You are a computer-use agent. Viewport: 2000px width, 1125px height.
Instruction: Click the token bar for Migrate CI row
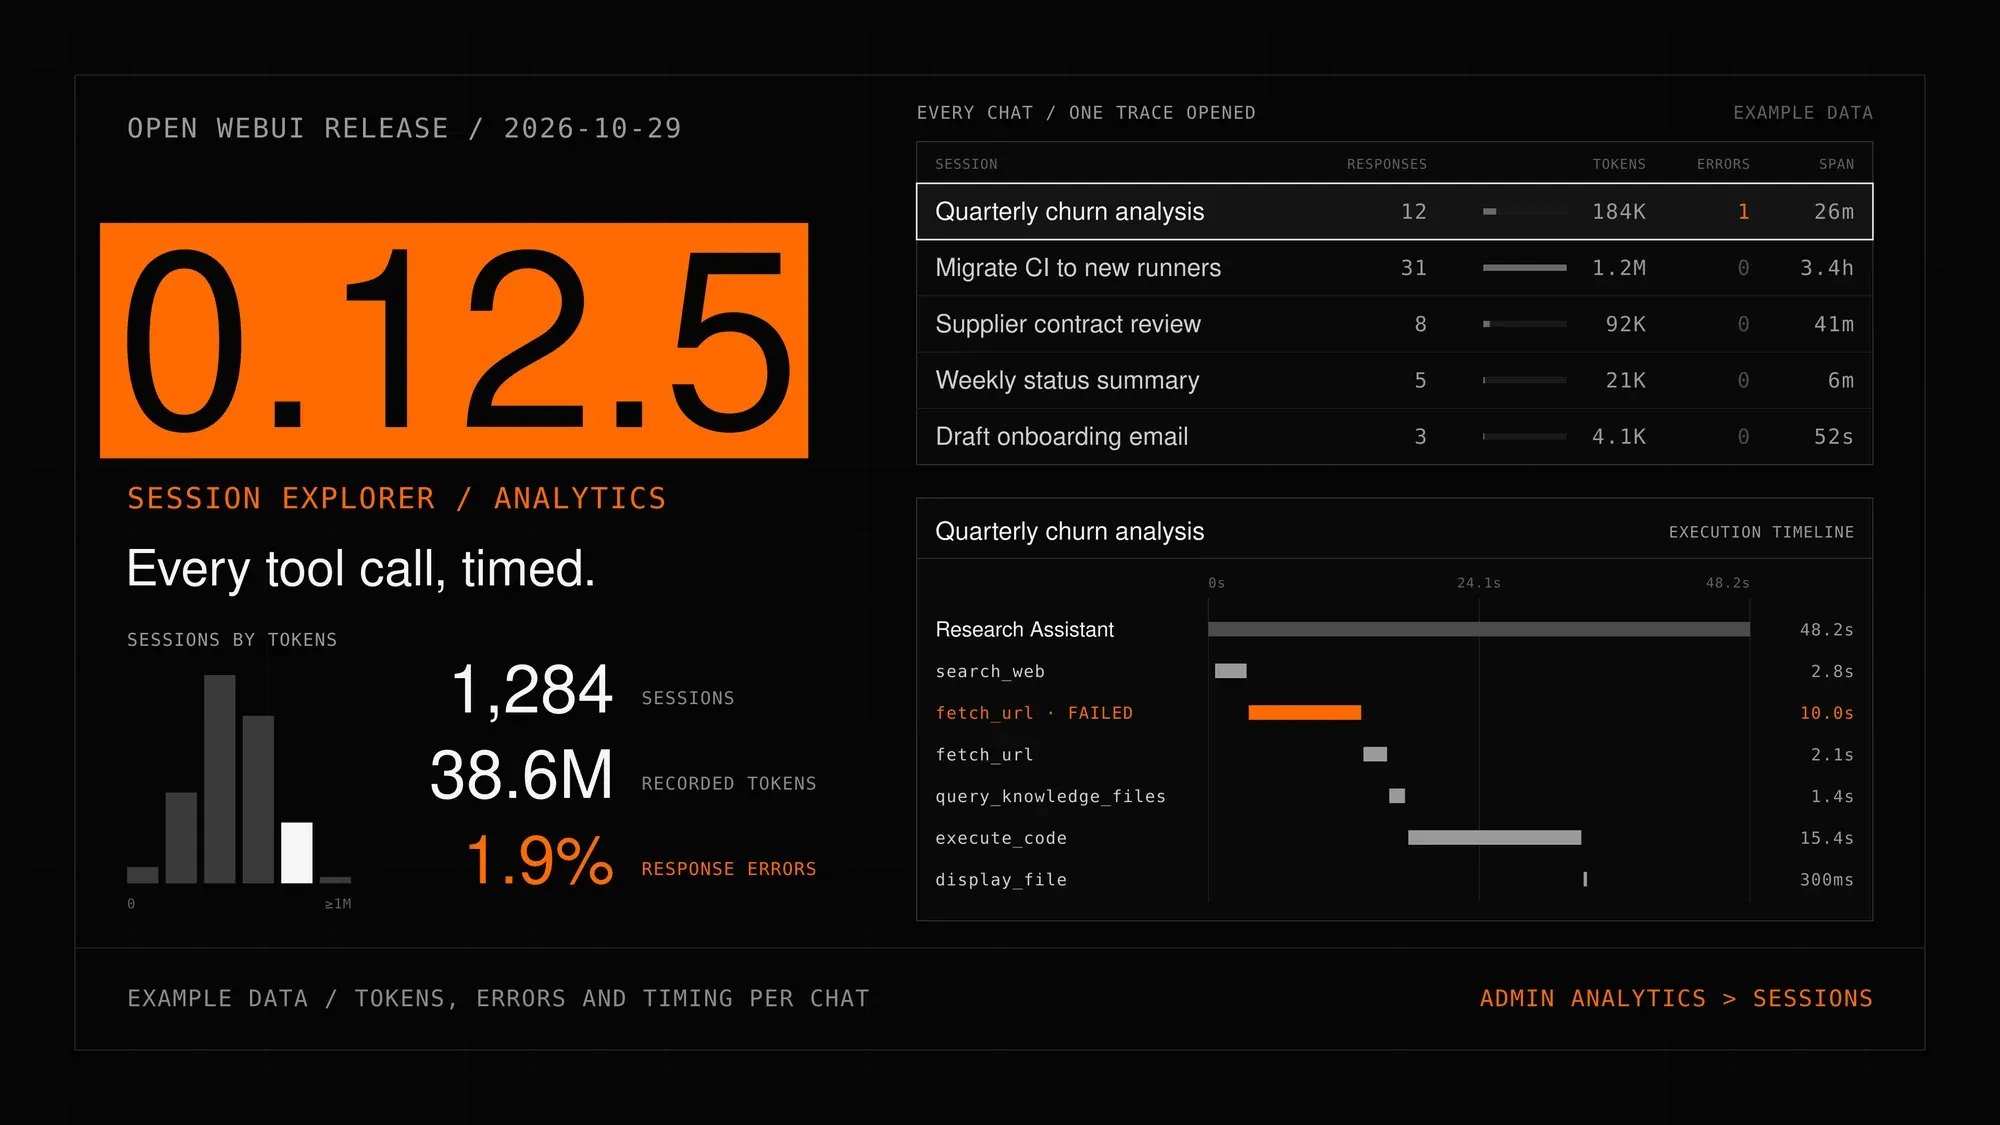(1524, 267)
